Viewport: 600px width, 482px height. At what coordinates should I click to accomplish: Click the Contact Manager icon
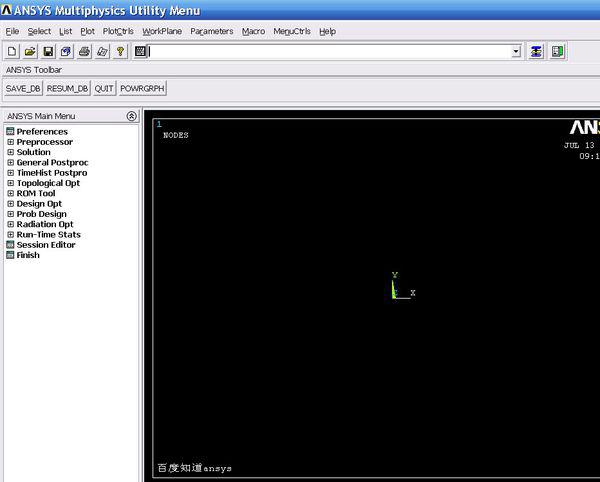pos(557,51)
